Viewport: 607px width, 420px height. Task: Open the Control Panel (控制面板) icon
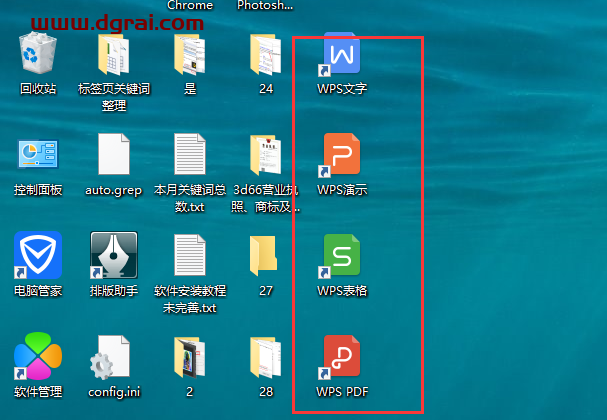point(38,154)
